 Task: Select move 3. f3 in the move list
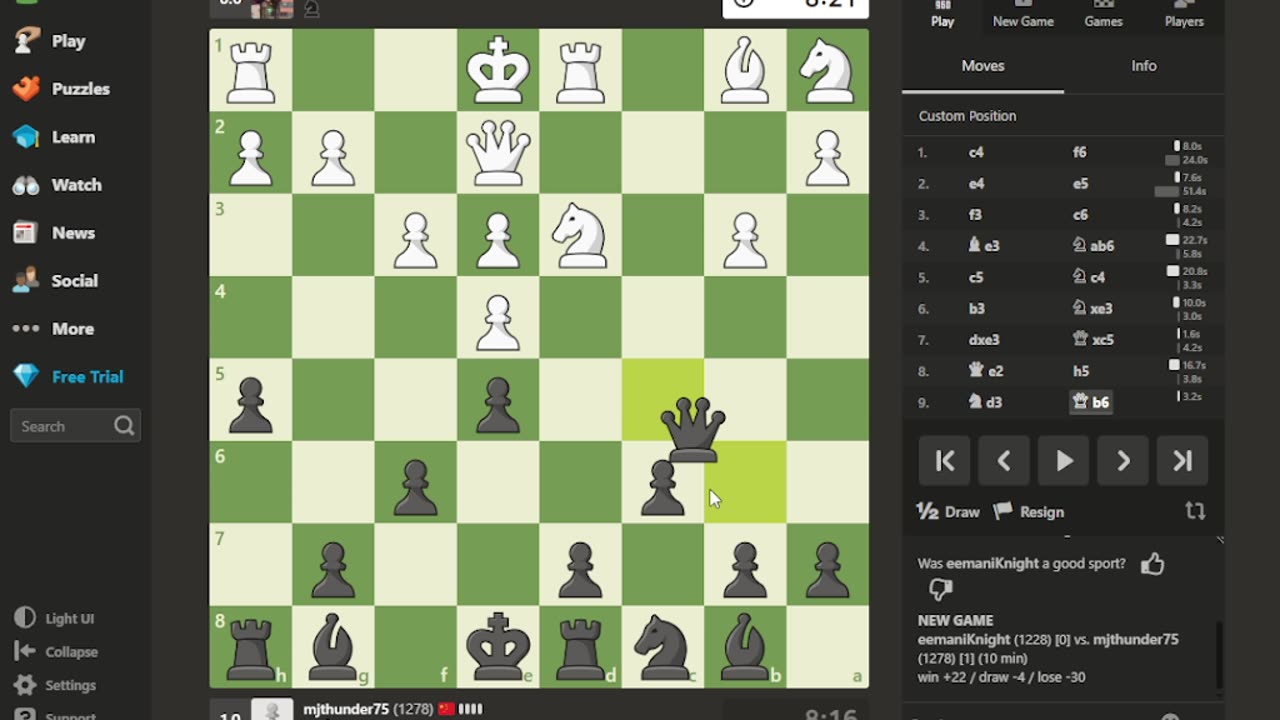point(975,215)
